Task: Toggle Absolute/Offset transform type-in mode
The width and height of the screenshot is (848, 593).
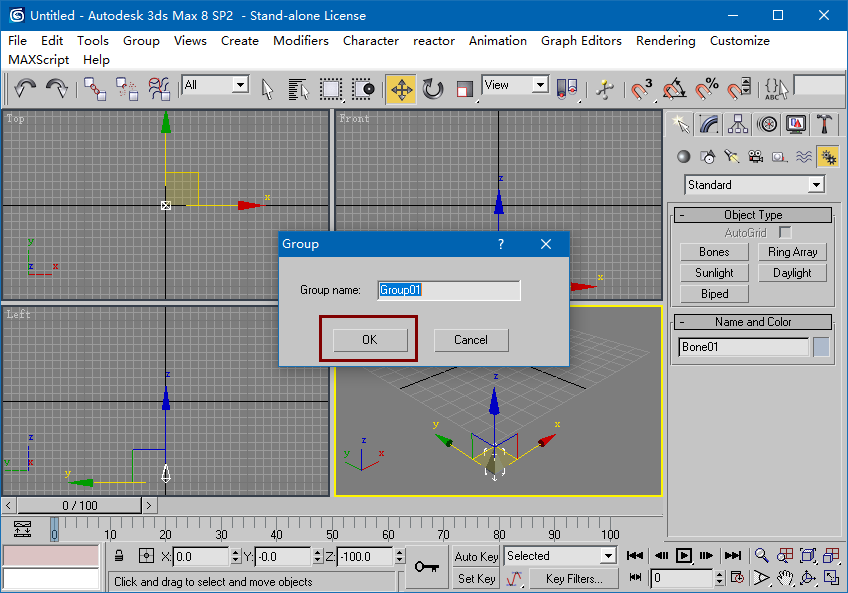Action: pos(146,556)
